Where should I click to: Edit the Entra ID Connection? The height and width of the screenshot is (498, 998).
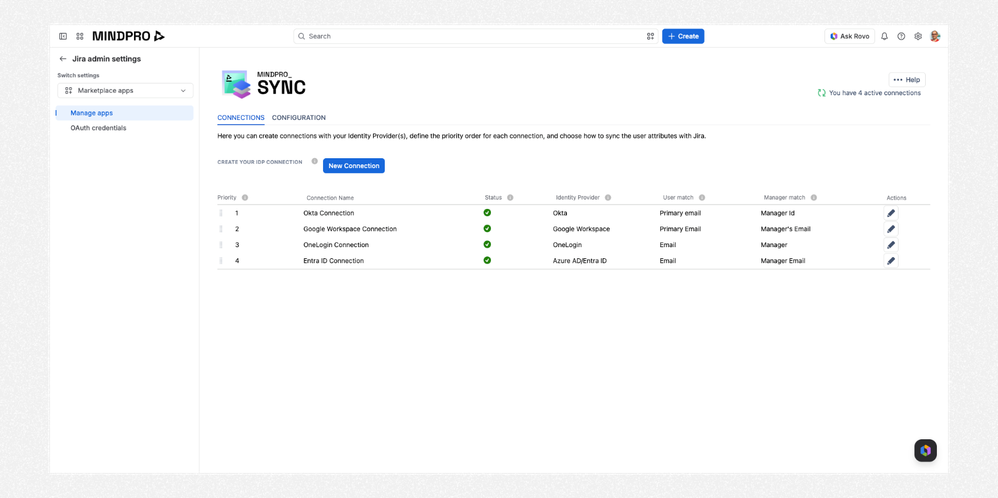(891, 261)
